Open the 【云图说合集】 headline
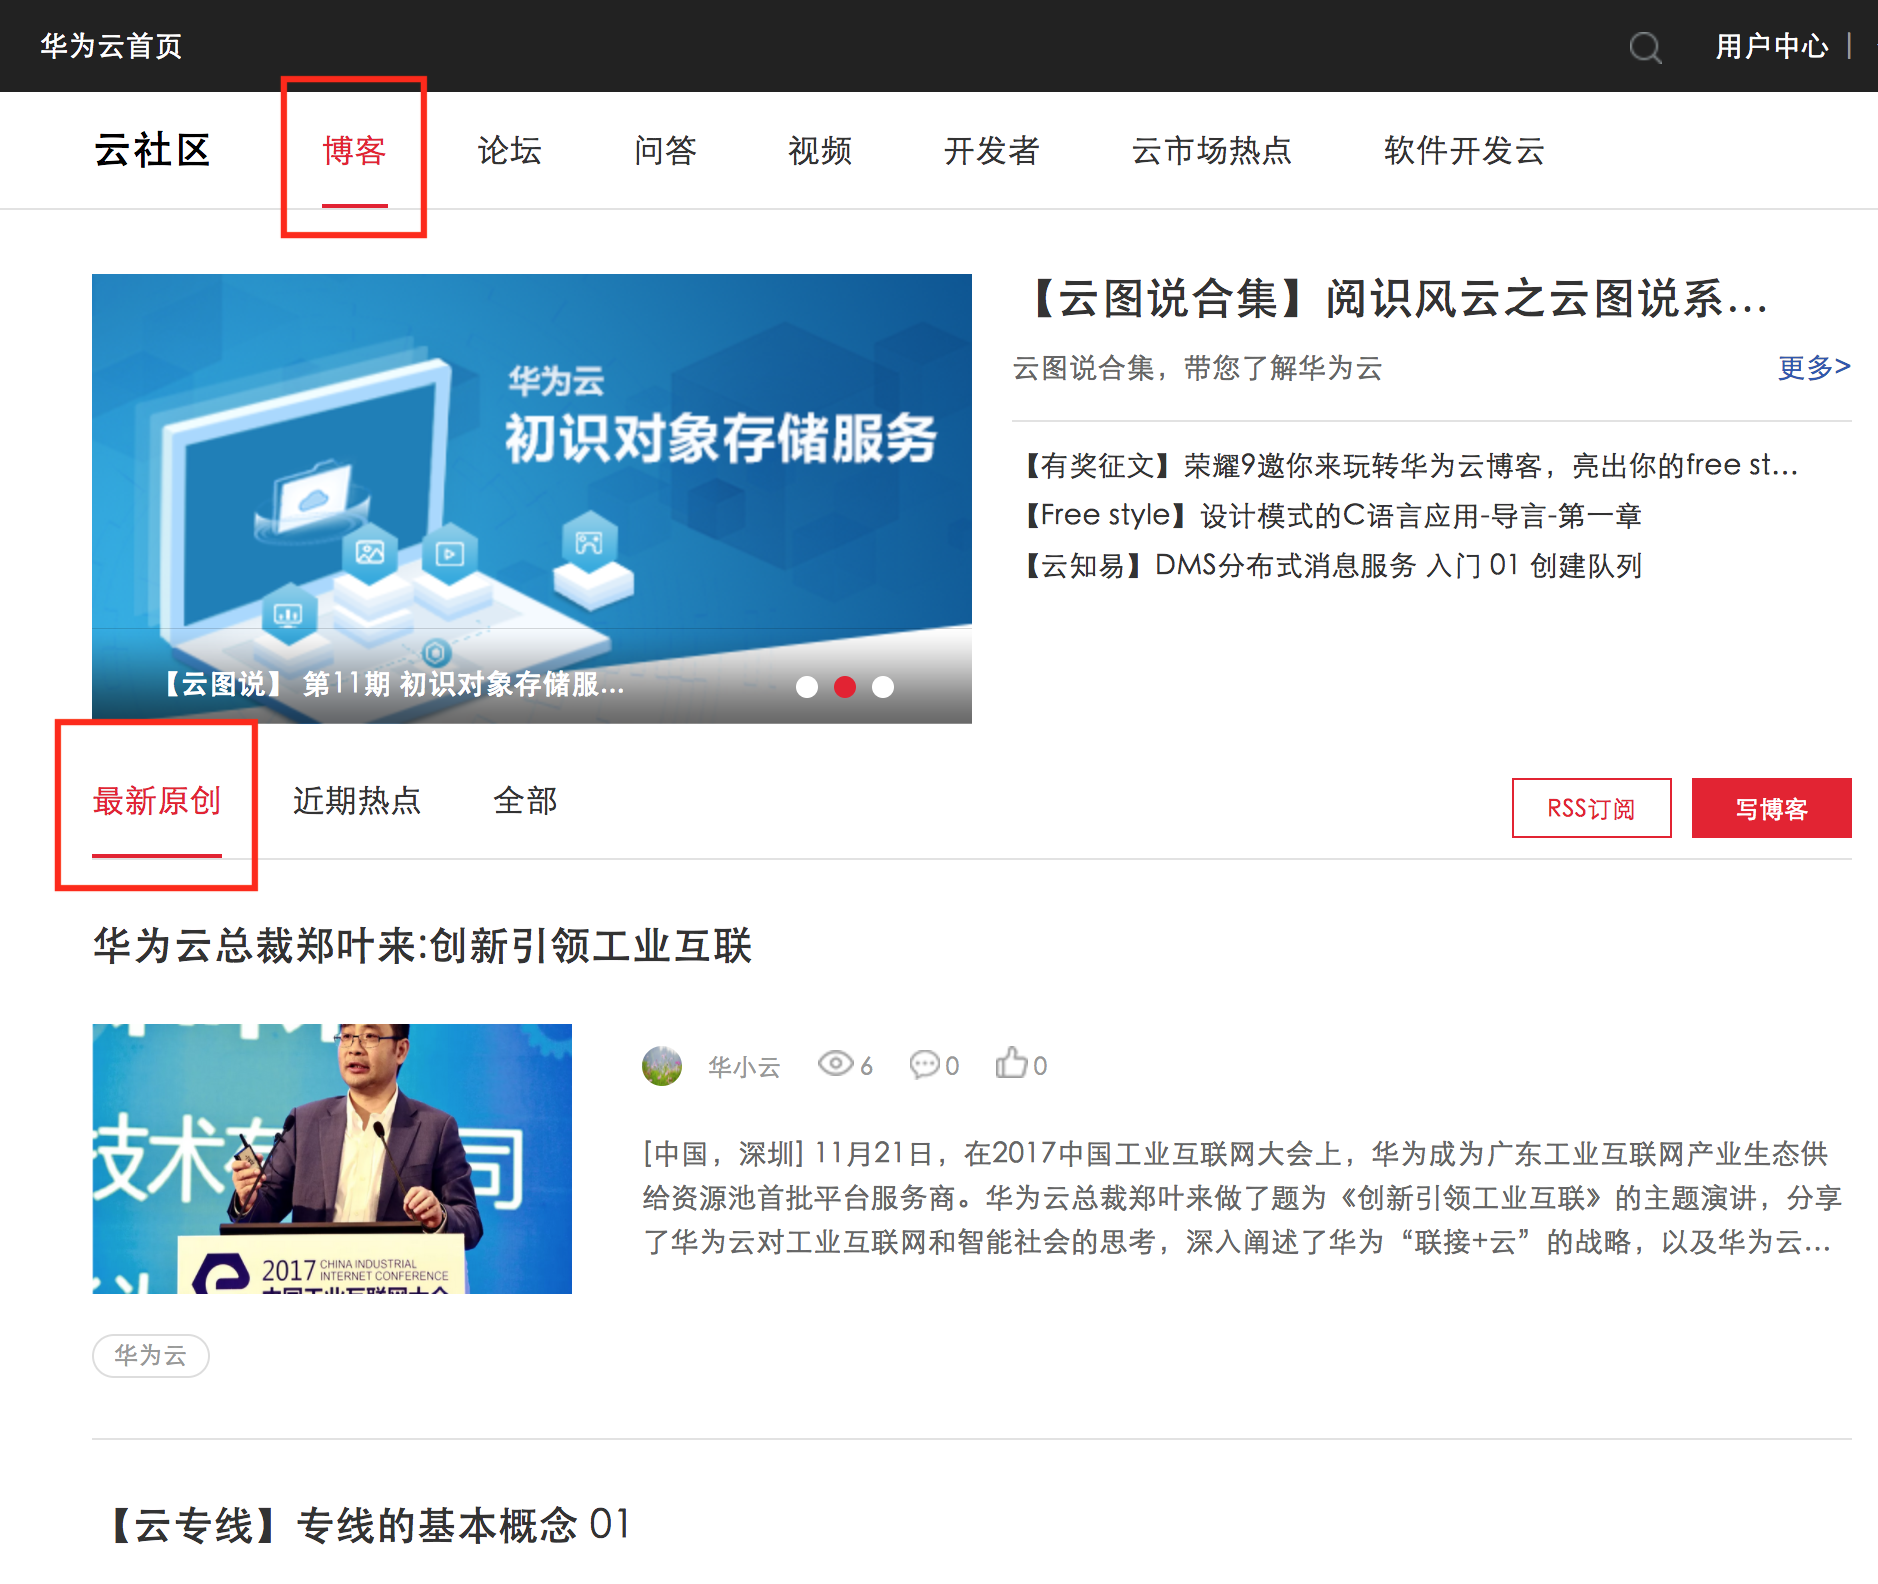This screenshot has width=1878, height=1584. pyautogui.click(x=1394, y=299)
